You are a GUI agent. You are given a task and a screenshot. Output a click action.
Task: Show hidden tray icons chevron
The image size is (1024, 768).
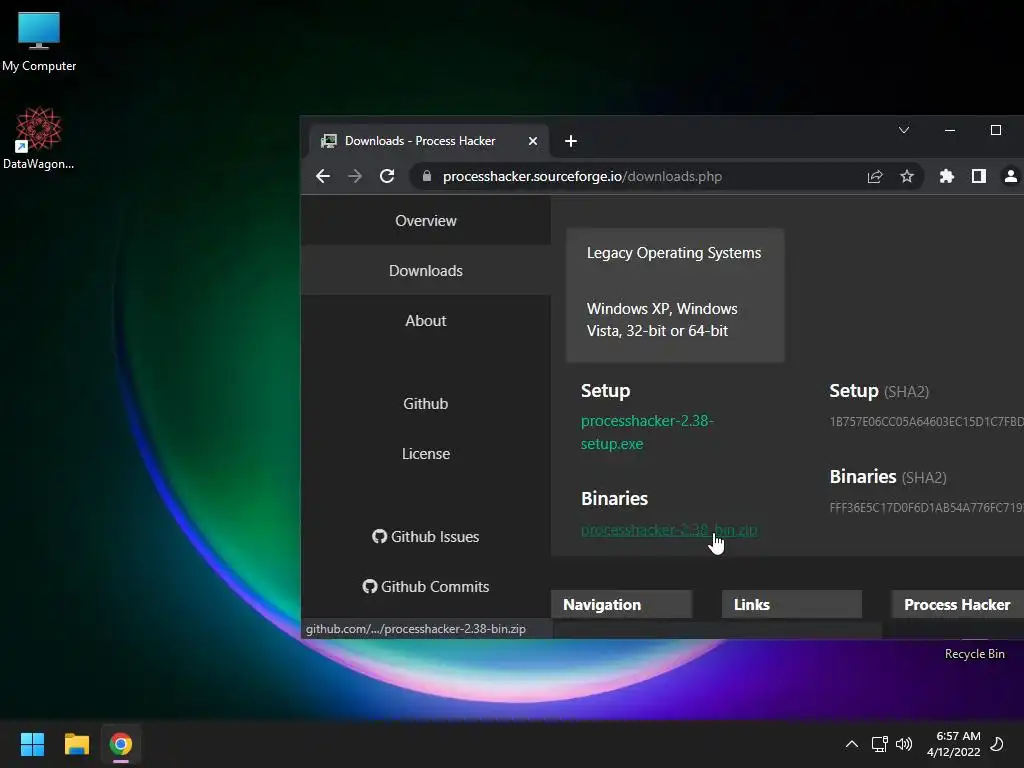[852, 744]
